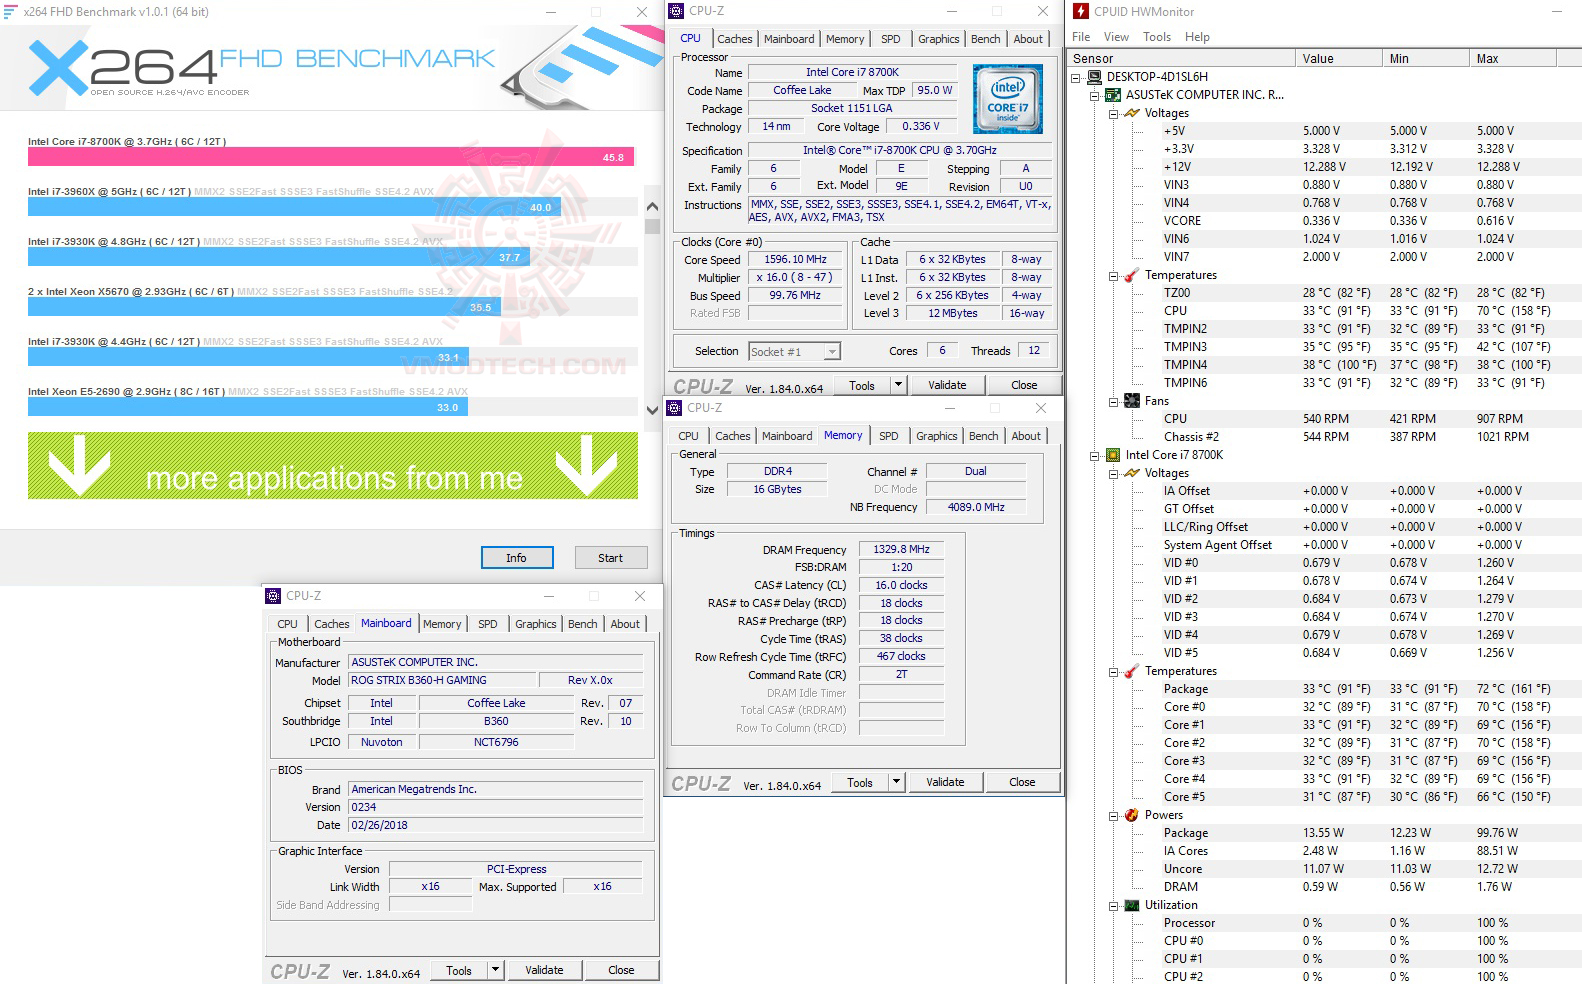Image resolution: width=1582 pixels, height=984 pixels.
Task: Open About tab in CPU-Z Memory window
Action: click(x=1026, y=436)
